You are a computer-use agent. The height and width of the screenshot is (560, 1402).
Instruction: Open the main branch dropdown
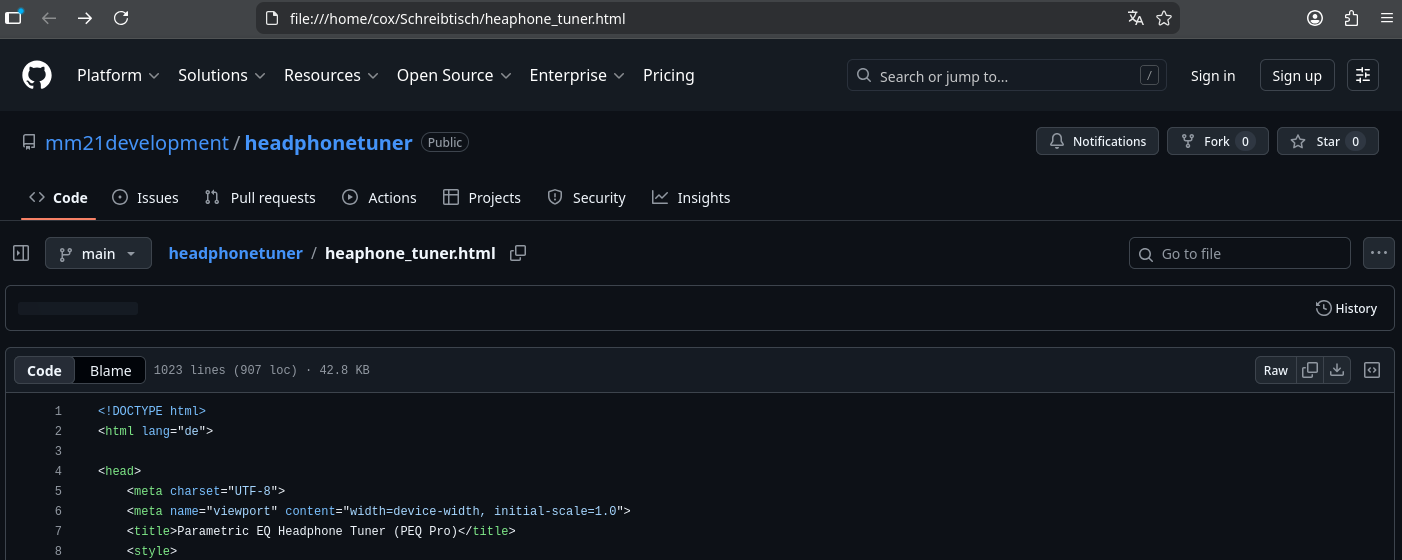(x=98, y=253)
